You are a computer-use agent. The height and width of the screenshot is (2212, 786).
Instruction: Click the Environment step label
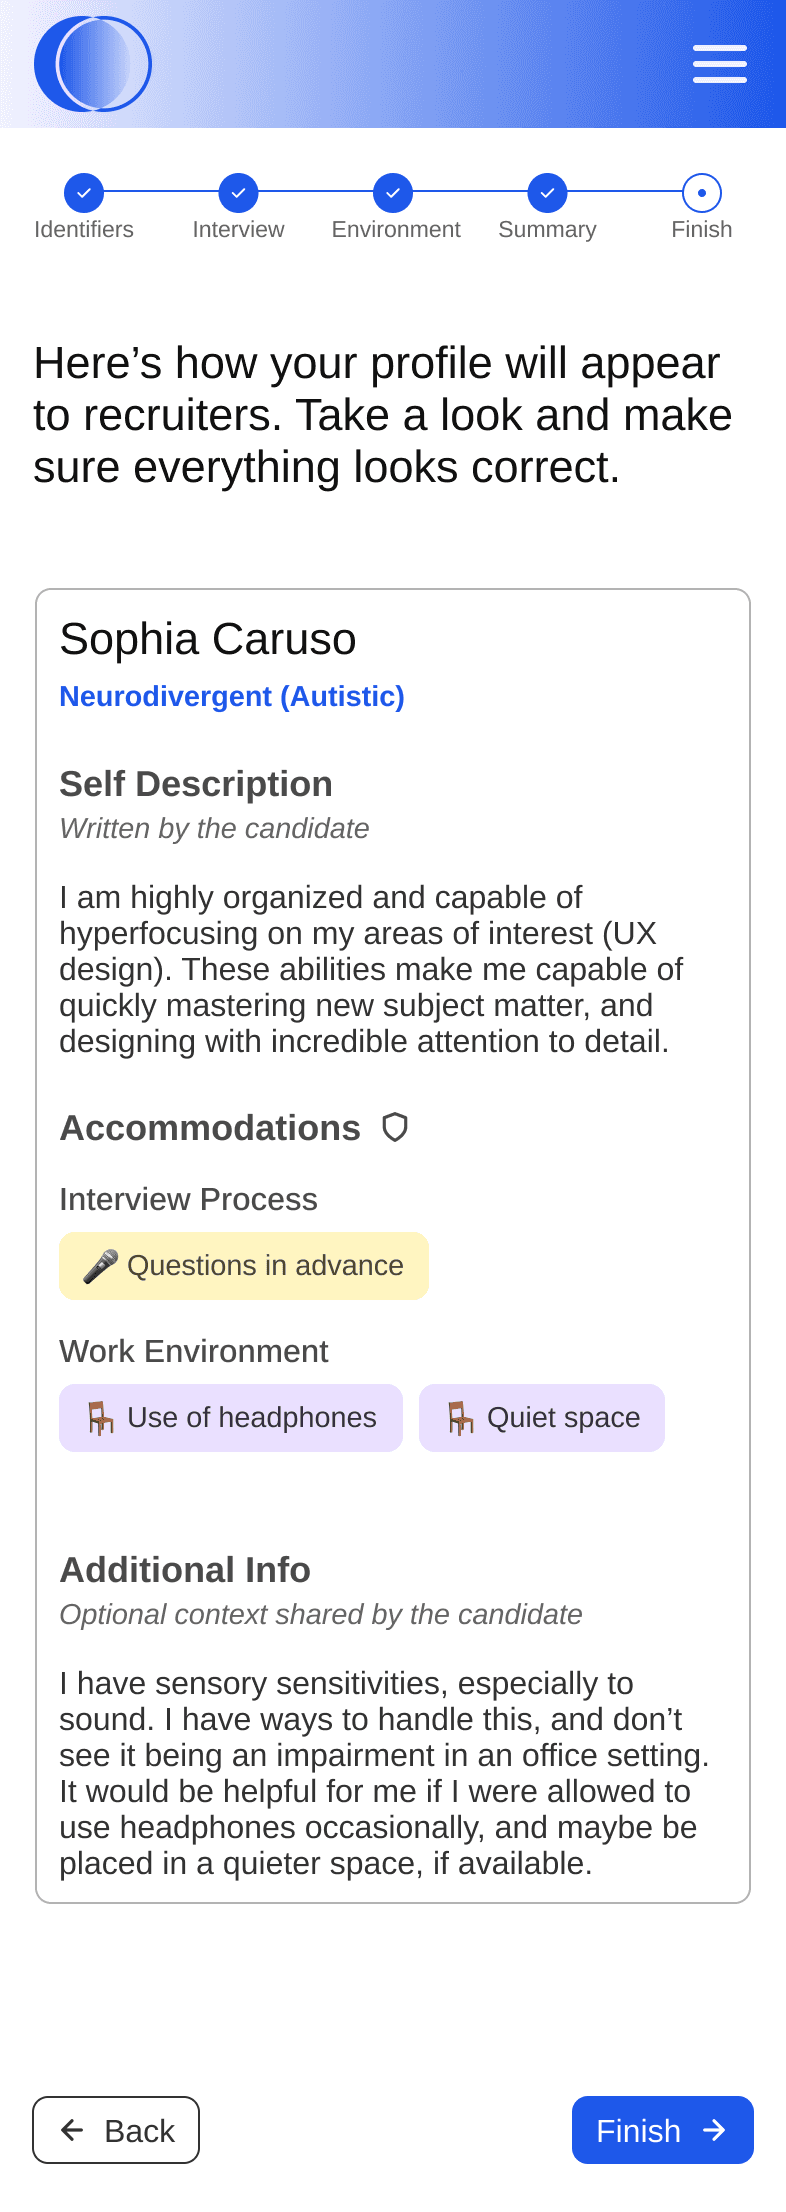click(396, 230)
